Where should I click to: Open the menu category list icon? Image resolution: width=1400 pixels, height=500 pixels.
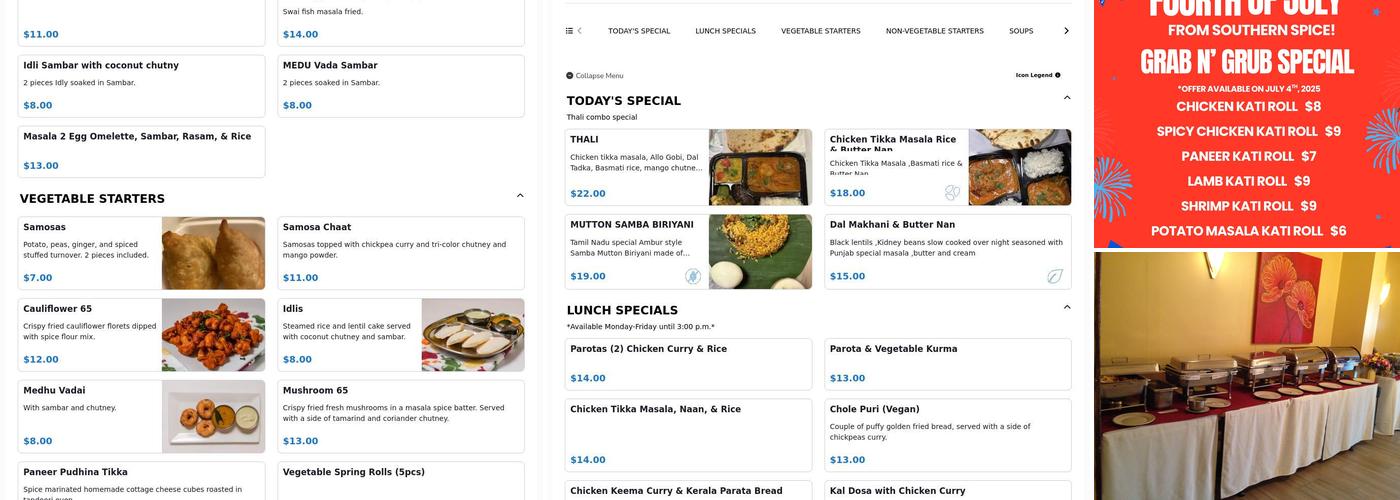click(x=569, y=31)
